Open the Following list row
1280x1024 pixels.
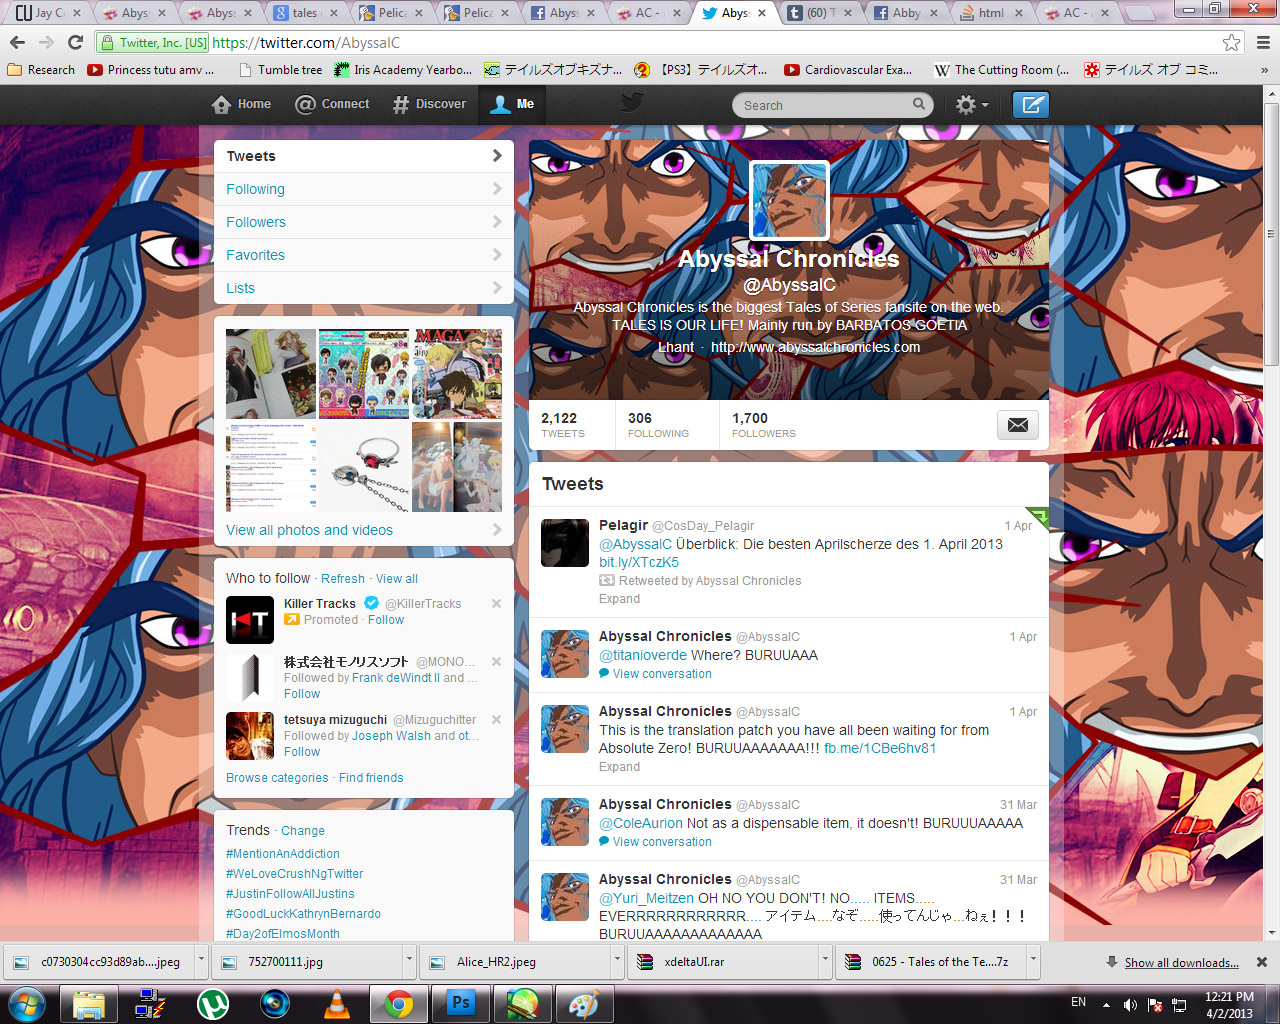click(364, 189)
